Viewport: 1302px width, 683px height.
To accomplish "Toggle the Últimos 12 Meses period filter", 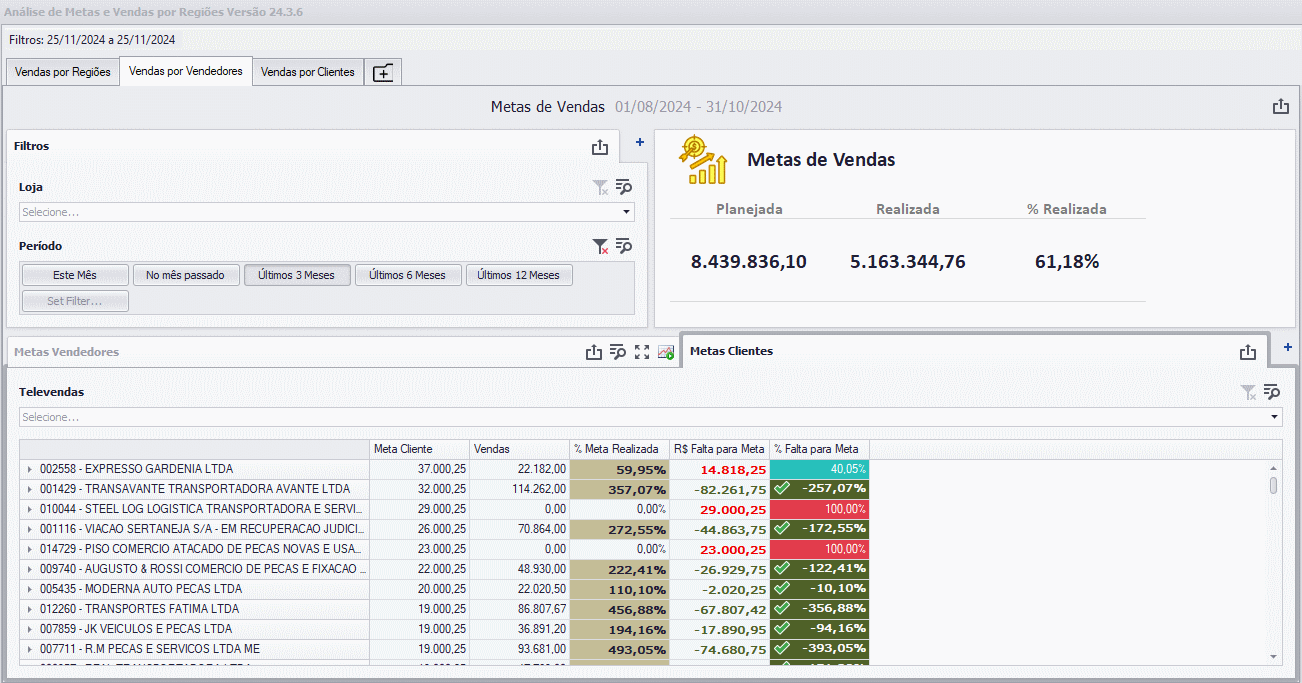I will click(x=519, y=275).
